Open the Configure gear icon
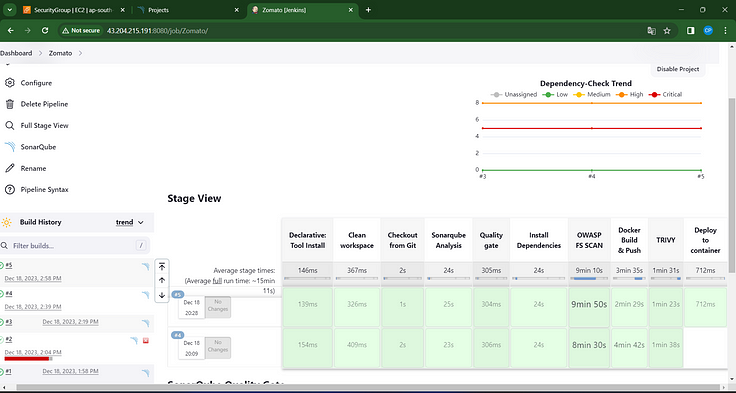Screen dimensions: 736x393 tap(9, 83)
